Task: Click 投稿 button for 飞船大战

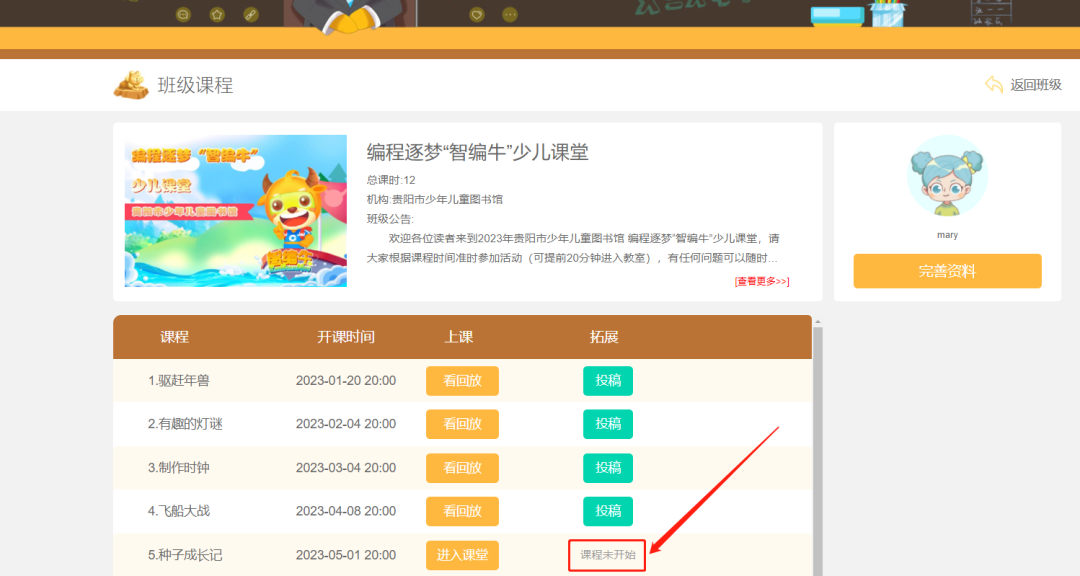Action: (608, 511)
